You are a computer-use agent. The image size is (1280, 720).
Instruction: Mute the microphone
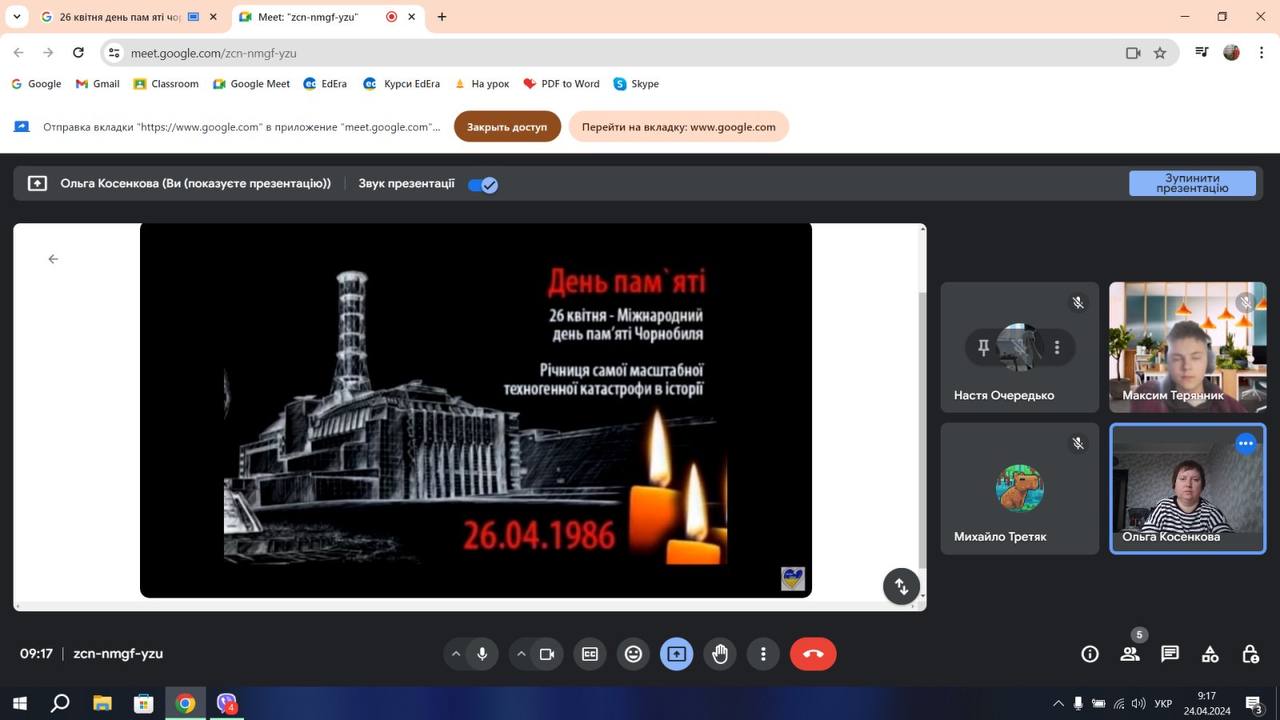482,654
